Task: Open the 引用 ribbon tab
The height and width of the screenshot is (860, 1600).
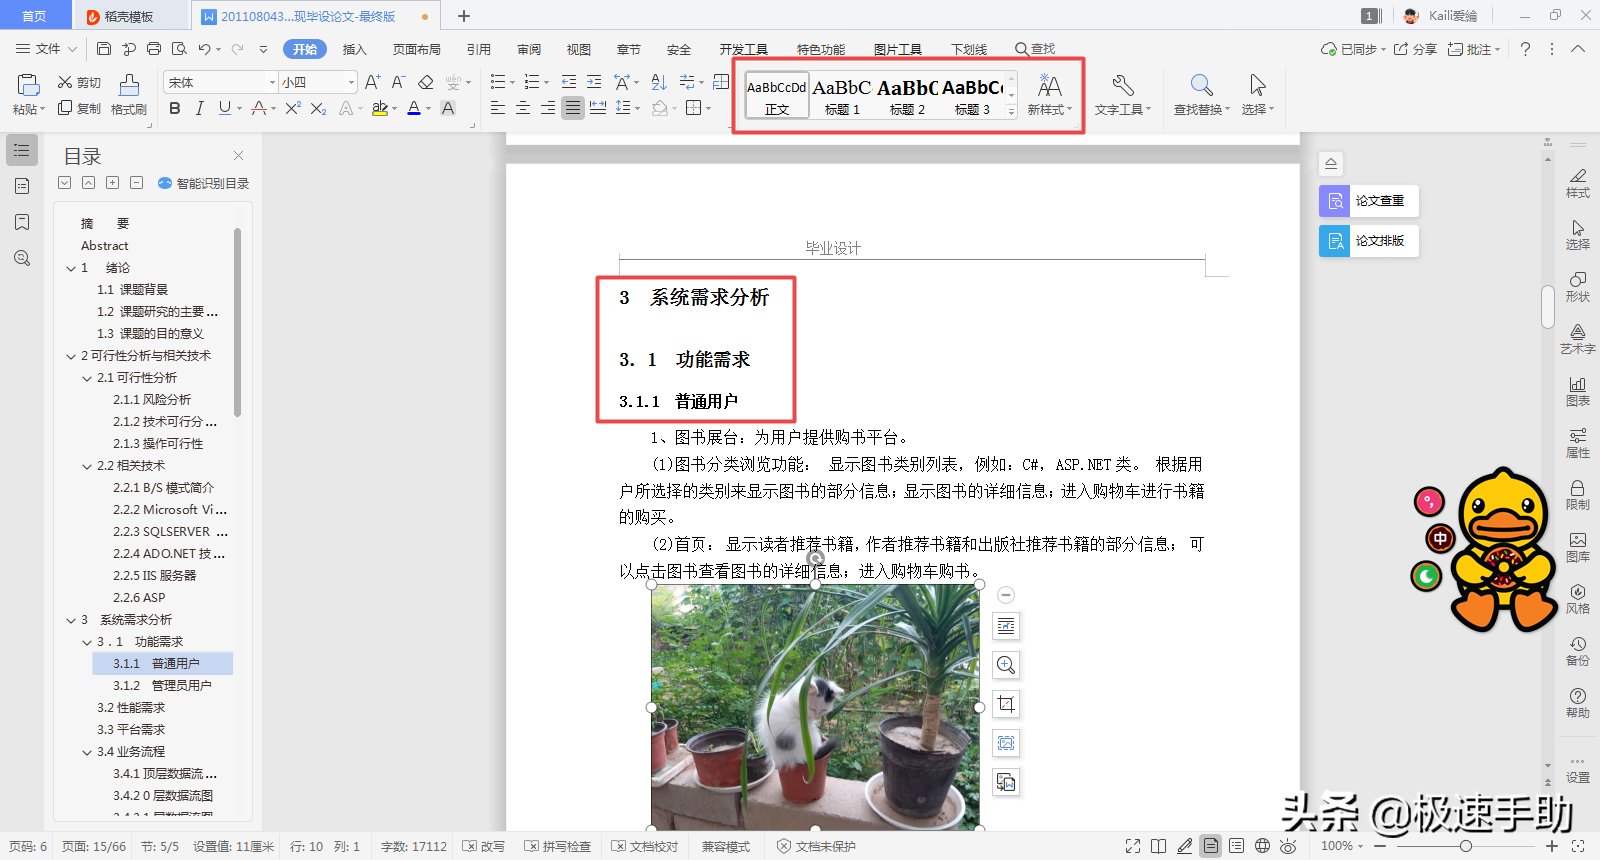Action: (x=479, y=49)
